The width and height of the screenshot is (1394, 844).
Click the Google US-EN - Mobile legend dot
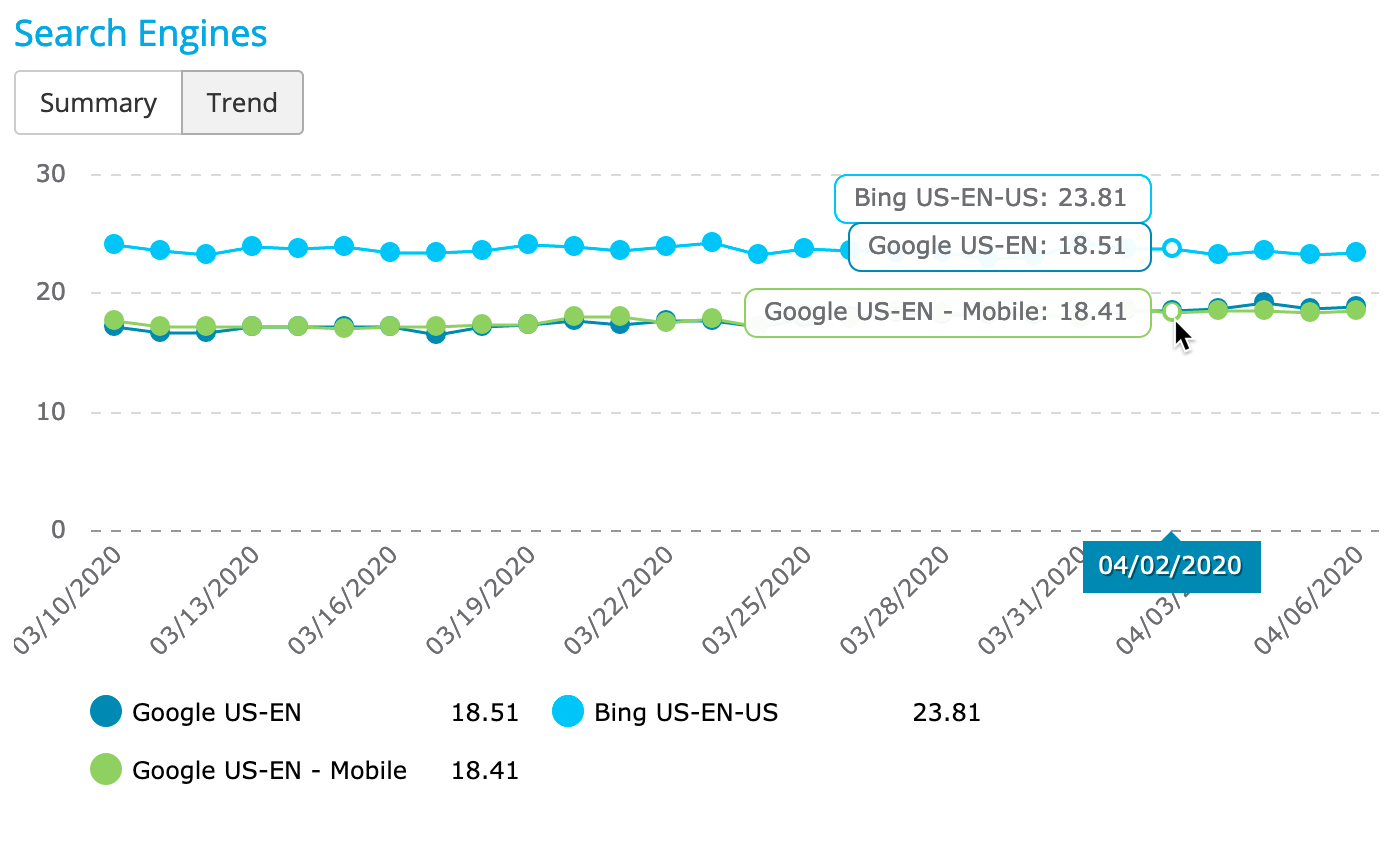tap(105, 771)
